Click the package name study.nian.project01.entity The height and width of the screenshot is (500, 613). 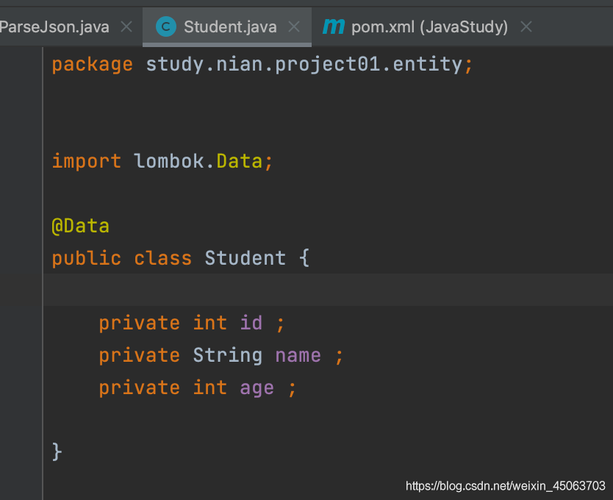pos(304,64)
